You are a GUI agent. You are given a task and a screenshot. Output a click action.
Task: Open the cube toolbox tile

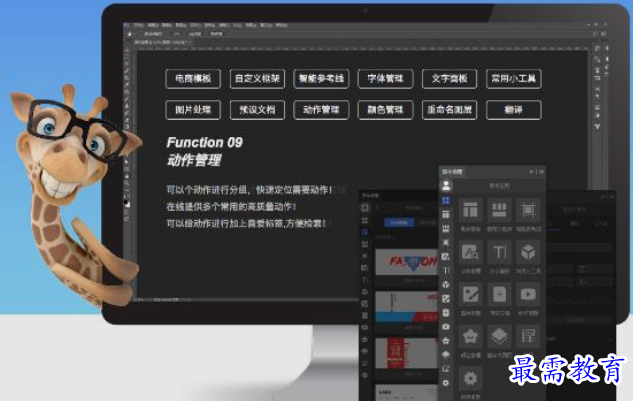coord(528,252)
